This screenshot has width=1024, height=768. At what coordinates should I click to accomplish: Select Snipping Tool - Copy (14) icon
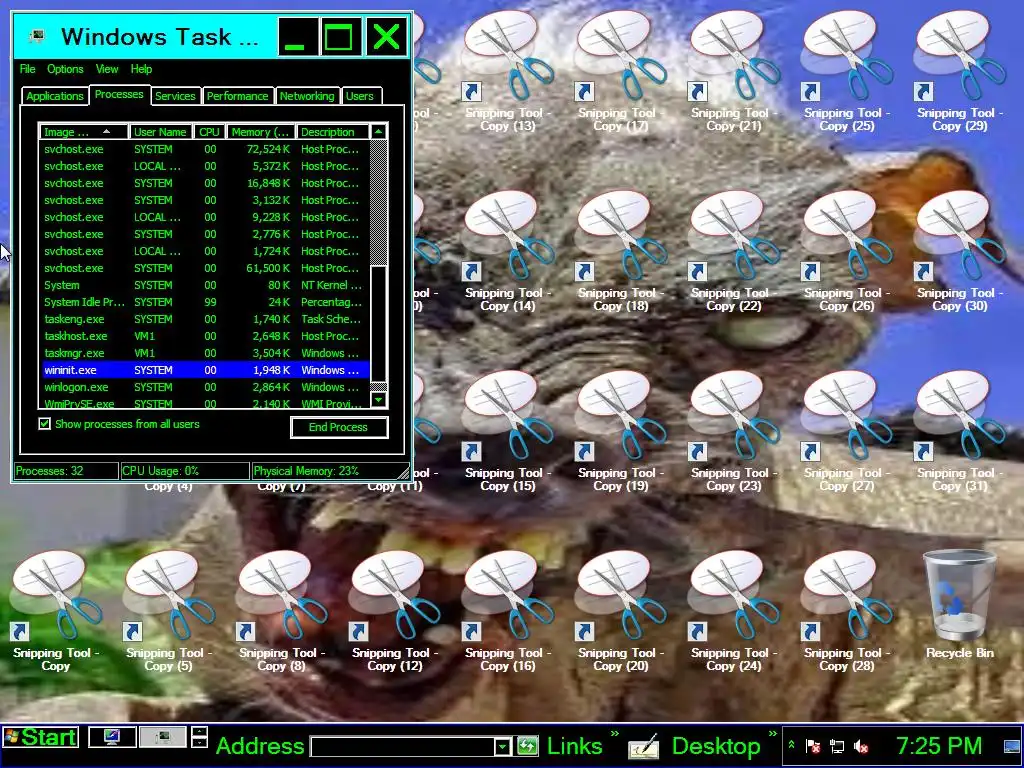point(507,251)
